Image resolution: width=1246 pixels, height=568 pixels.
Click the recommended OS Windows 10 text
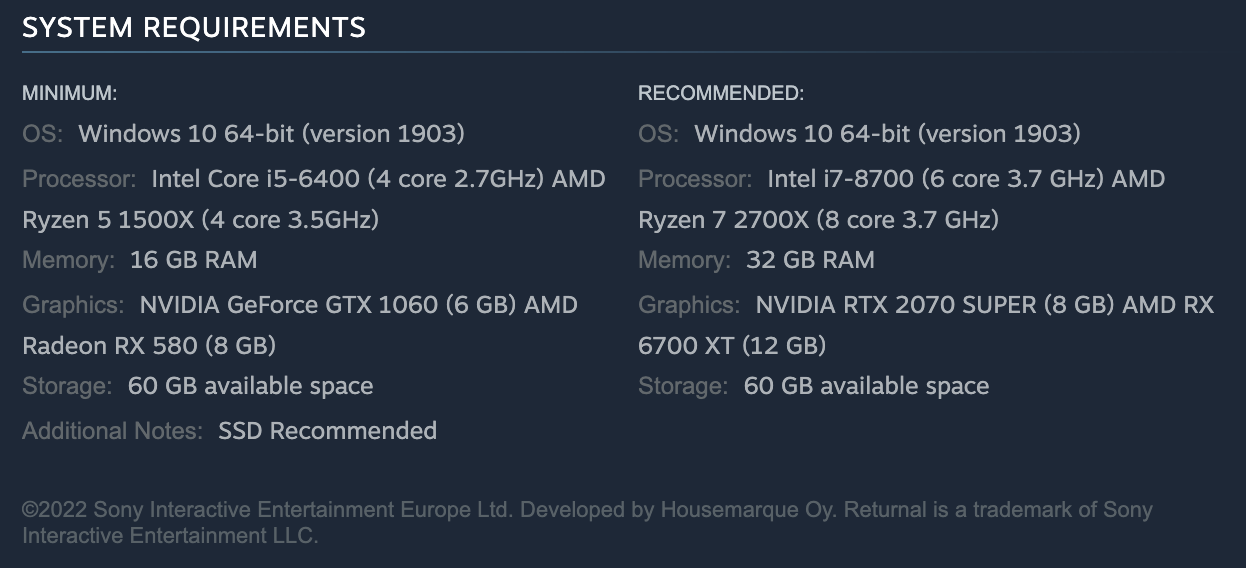887,133
